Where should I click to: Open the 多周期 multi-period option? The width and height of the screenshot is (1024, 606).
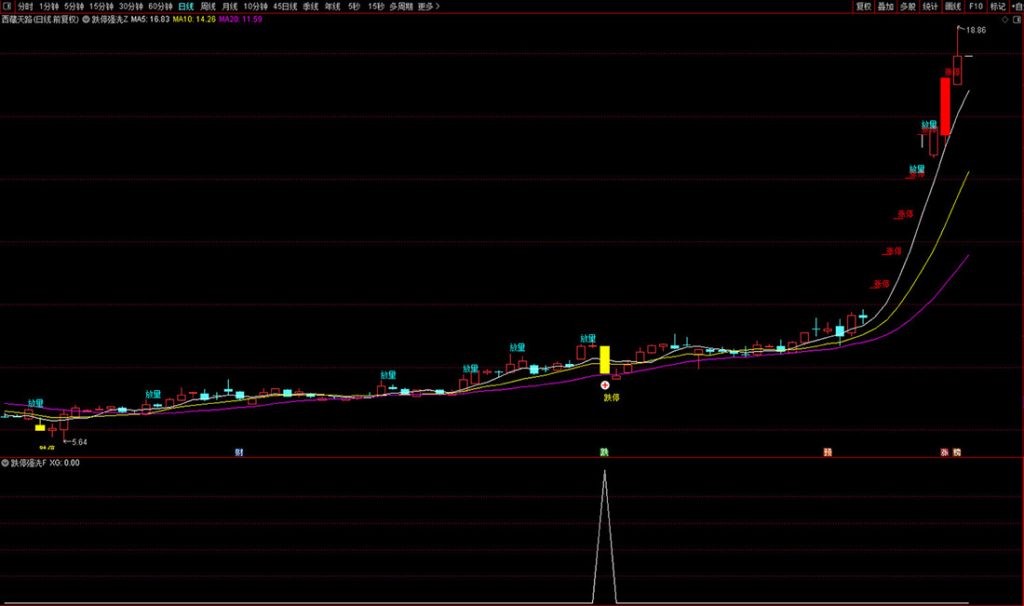pos(401,6)
